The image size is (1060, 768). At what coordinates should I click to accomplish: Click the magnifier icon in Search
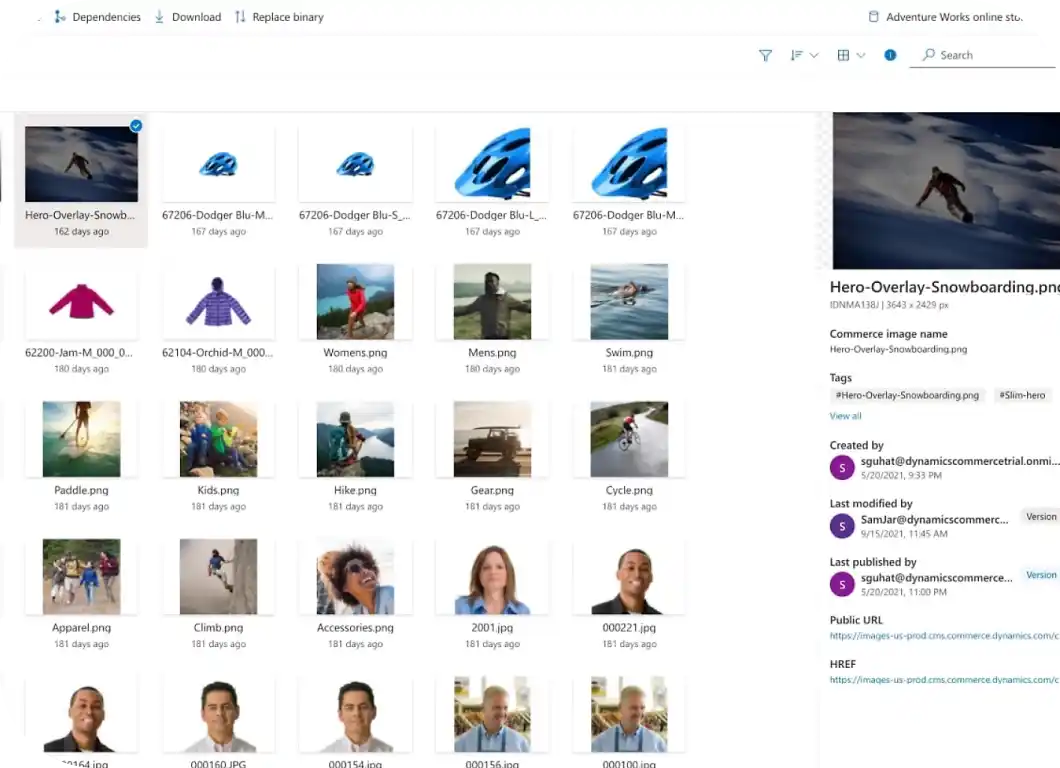coord(929,56)
